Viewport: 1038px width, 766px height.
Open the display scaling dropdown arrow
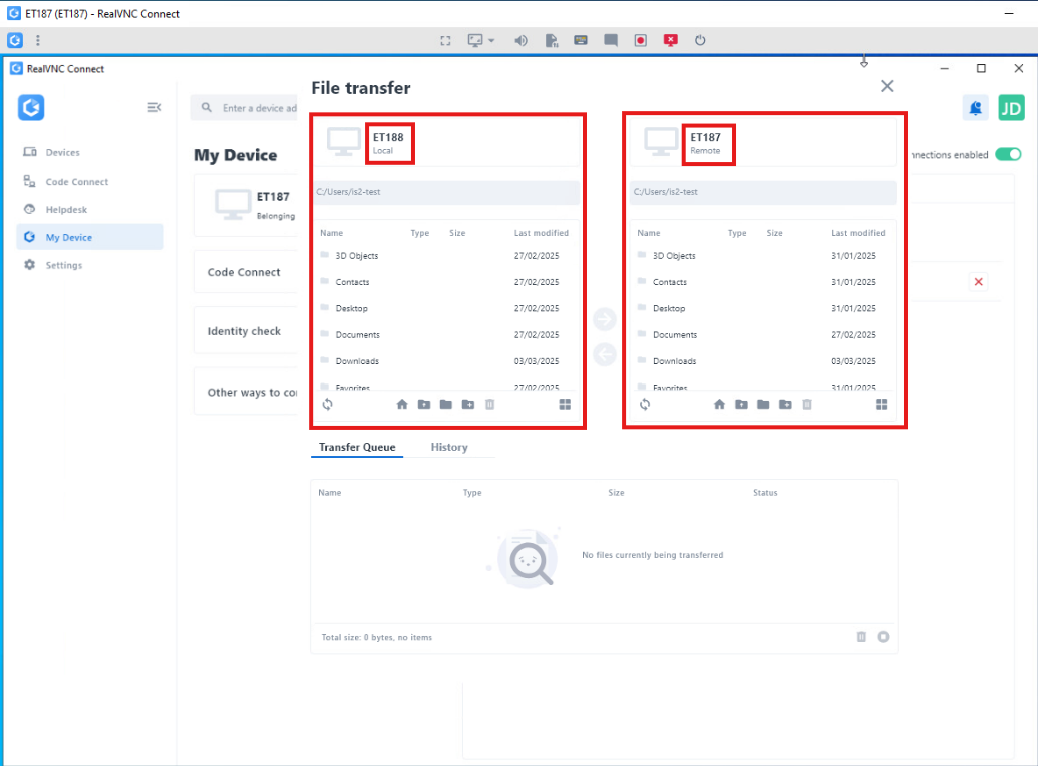(491, 40)
